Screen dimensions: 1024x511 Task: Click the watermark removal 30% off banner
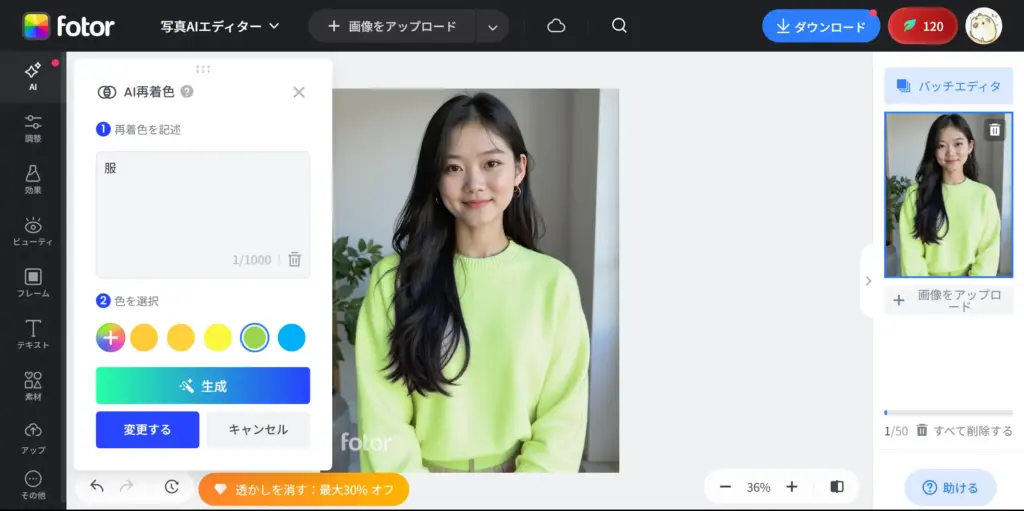304,489
